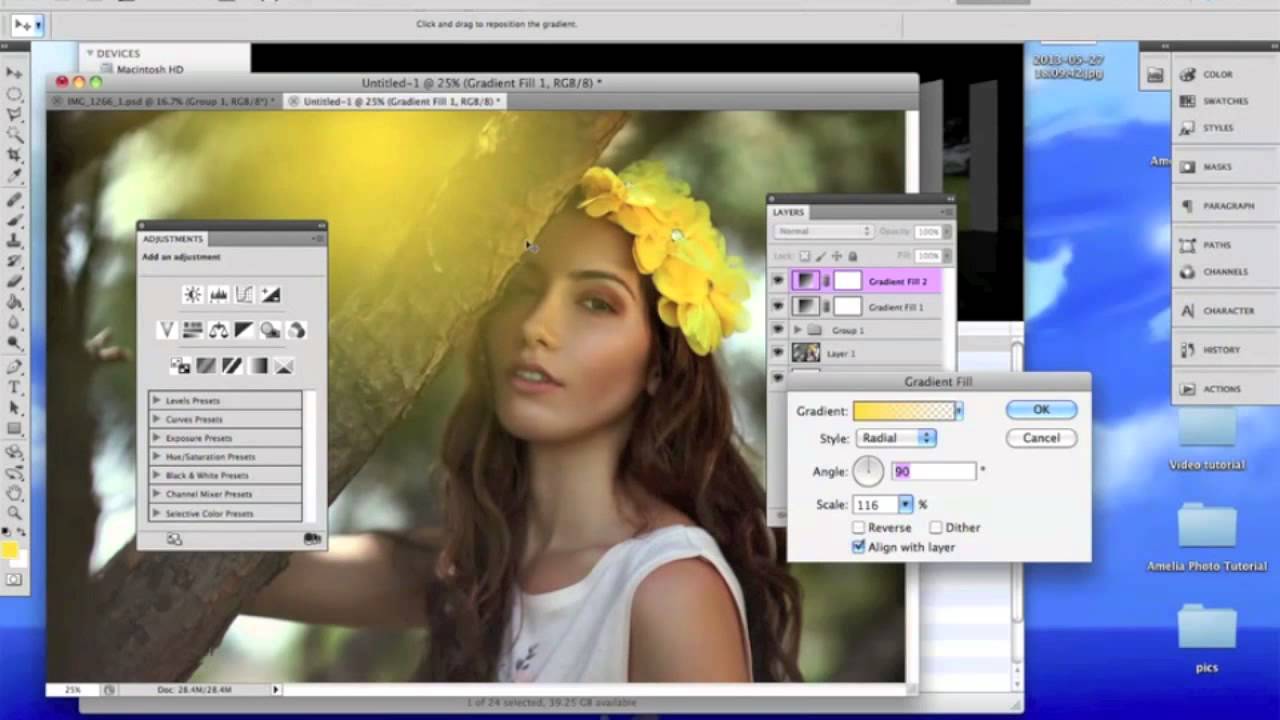Select the Polygonal Lasso tool

coord(14,114)
